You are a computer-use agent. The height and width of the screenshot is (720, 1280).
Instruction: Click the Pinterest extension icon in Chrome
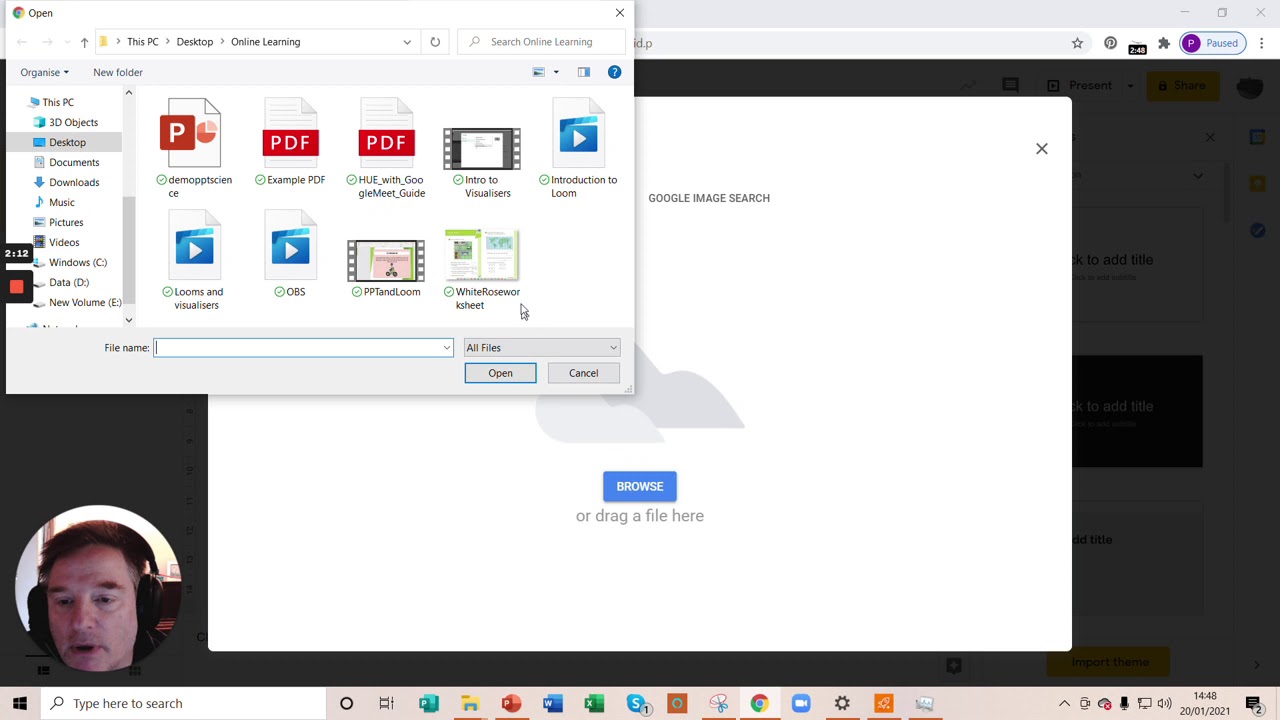click(x=1110, y=43)
